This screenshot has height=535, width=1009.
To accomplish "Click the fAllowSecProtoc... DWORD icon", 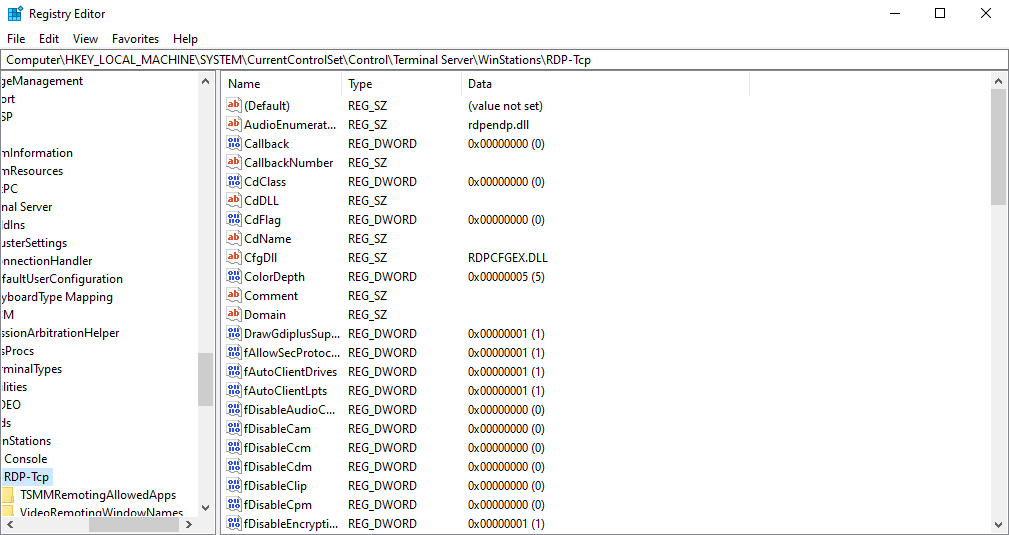I will point(234,352).
